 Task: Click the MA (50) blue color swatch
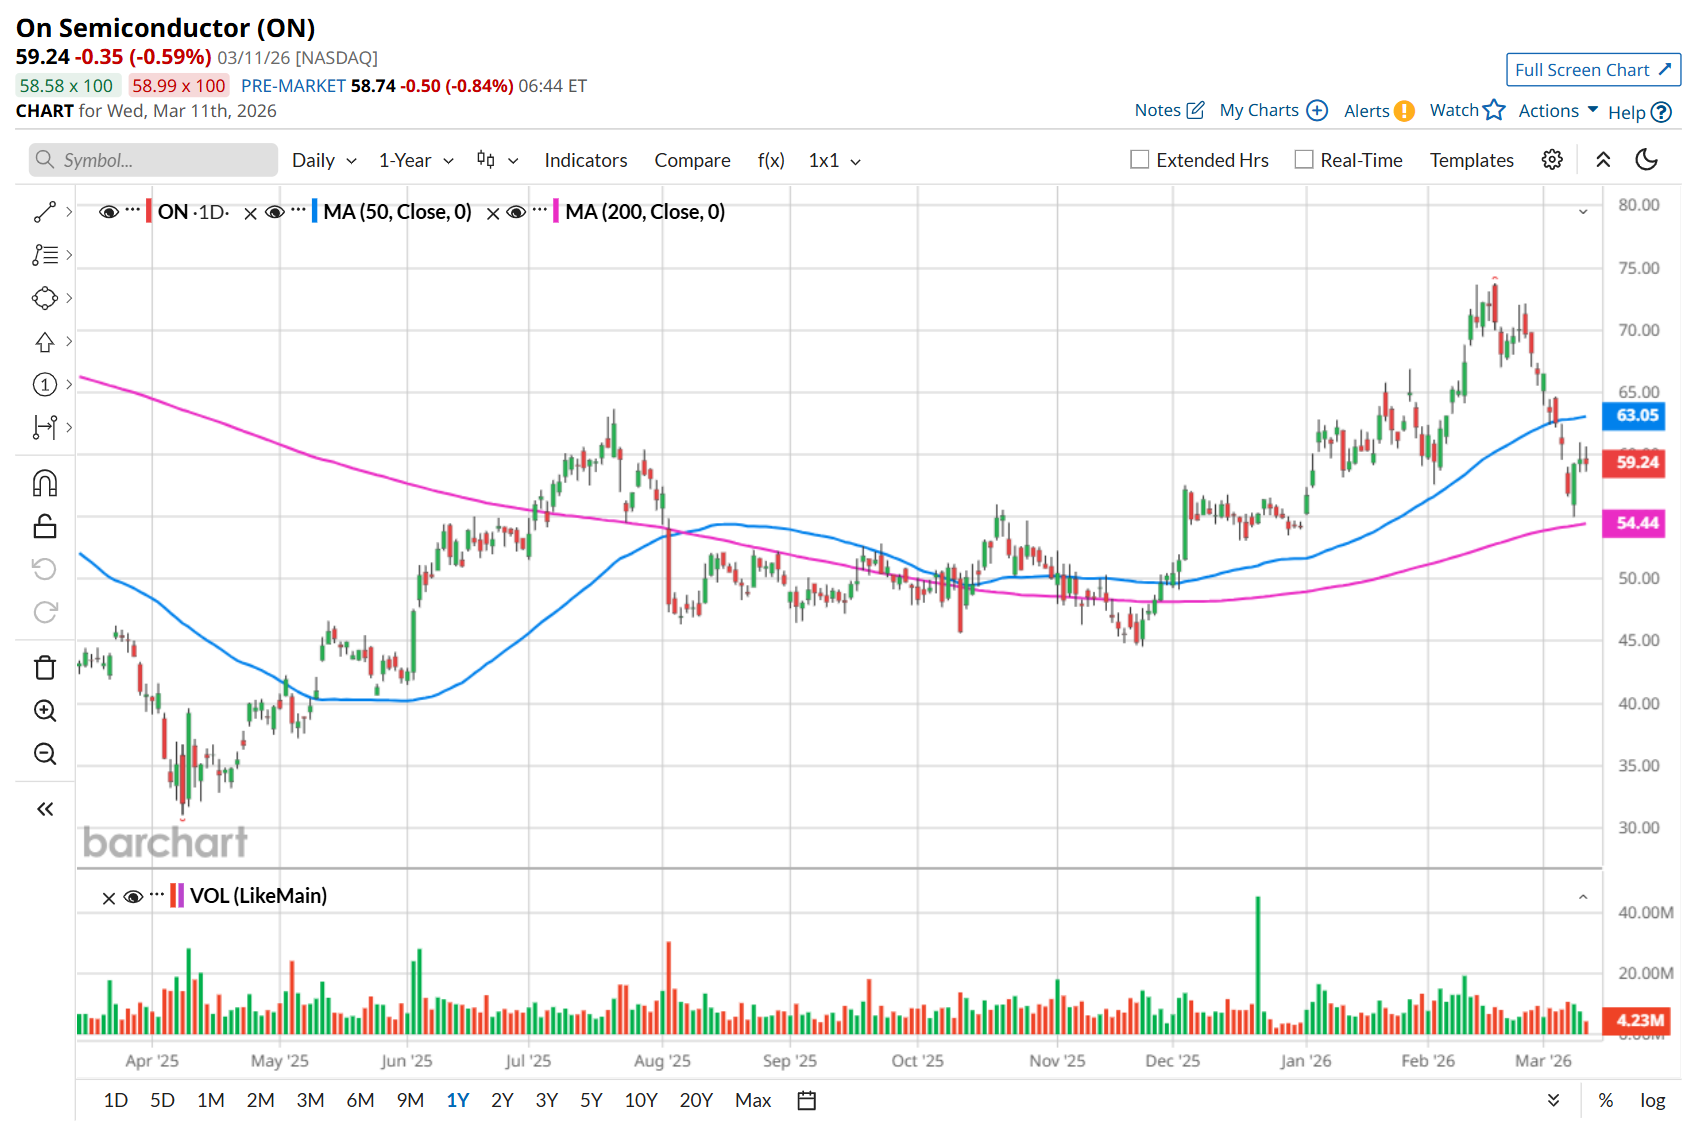(x=315, y=212)
